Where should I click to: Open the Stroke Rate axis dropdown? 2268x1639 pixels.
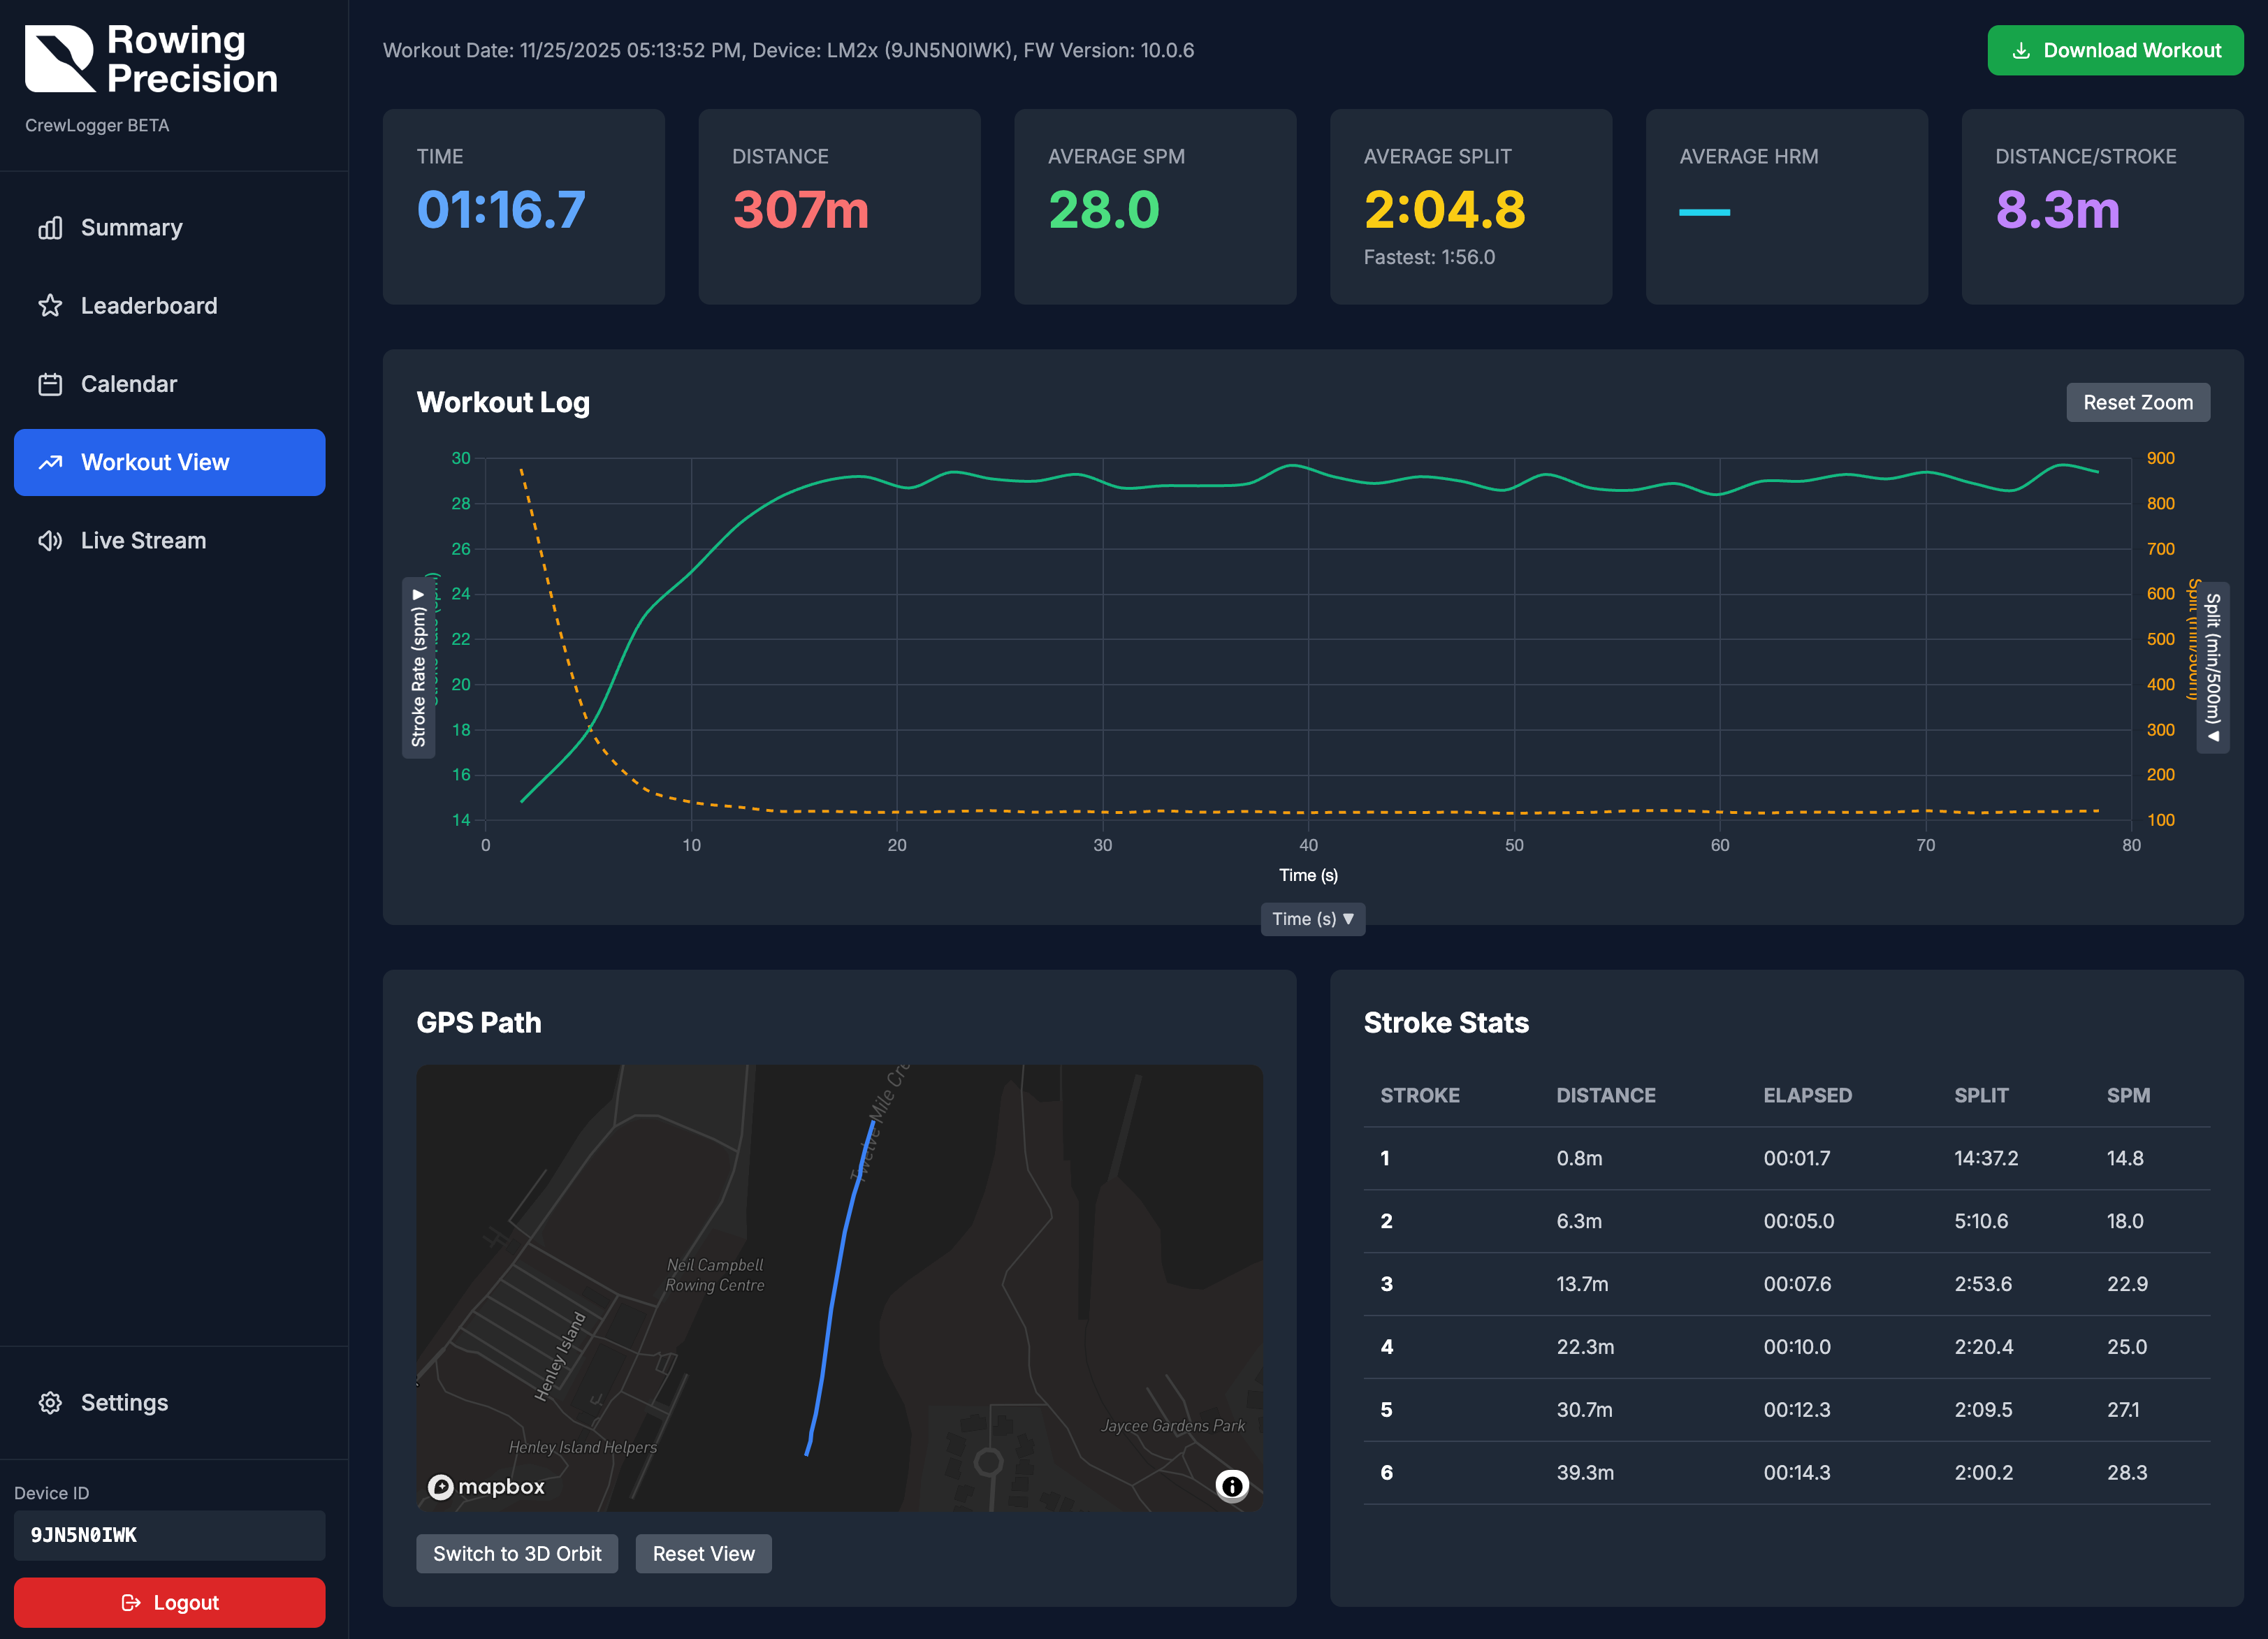[418, 667]
